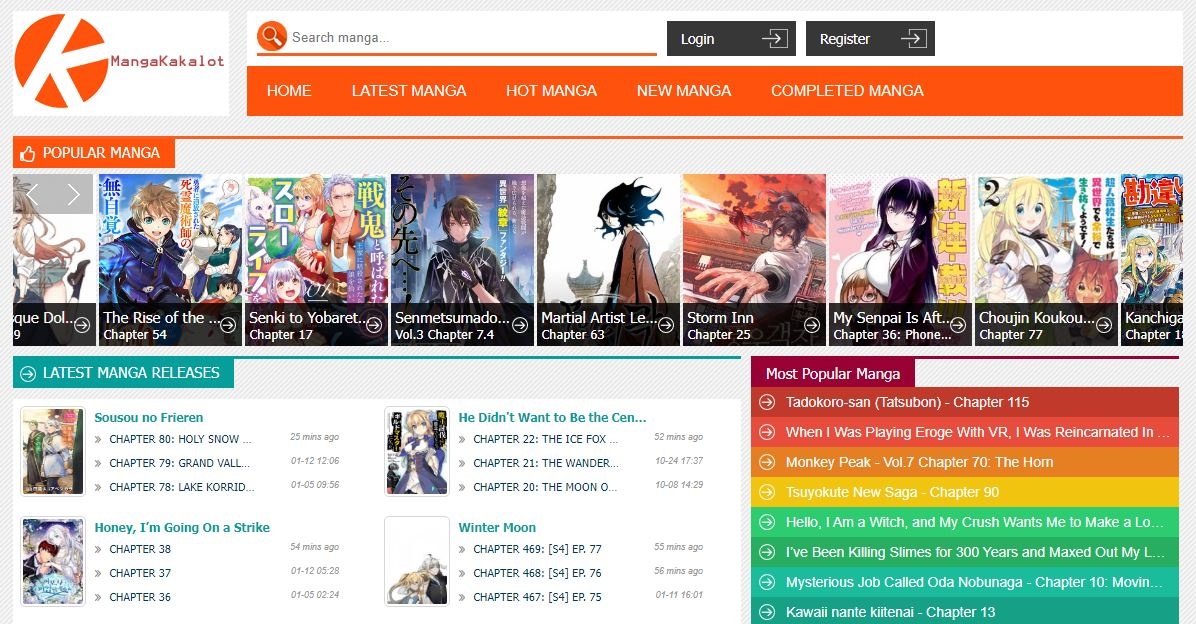Click arrow icon beside Hello, I Am a Witch
Screen dimensions: 1196x624
[767, 523]
